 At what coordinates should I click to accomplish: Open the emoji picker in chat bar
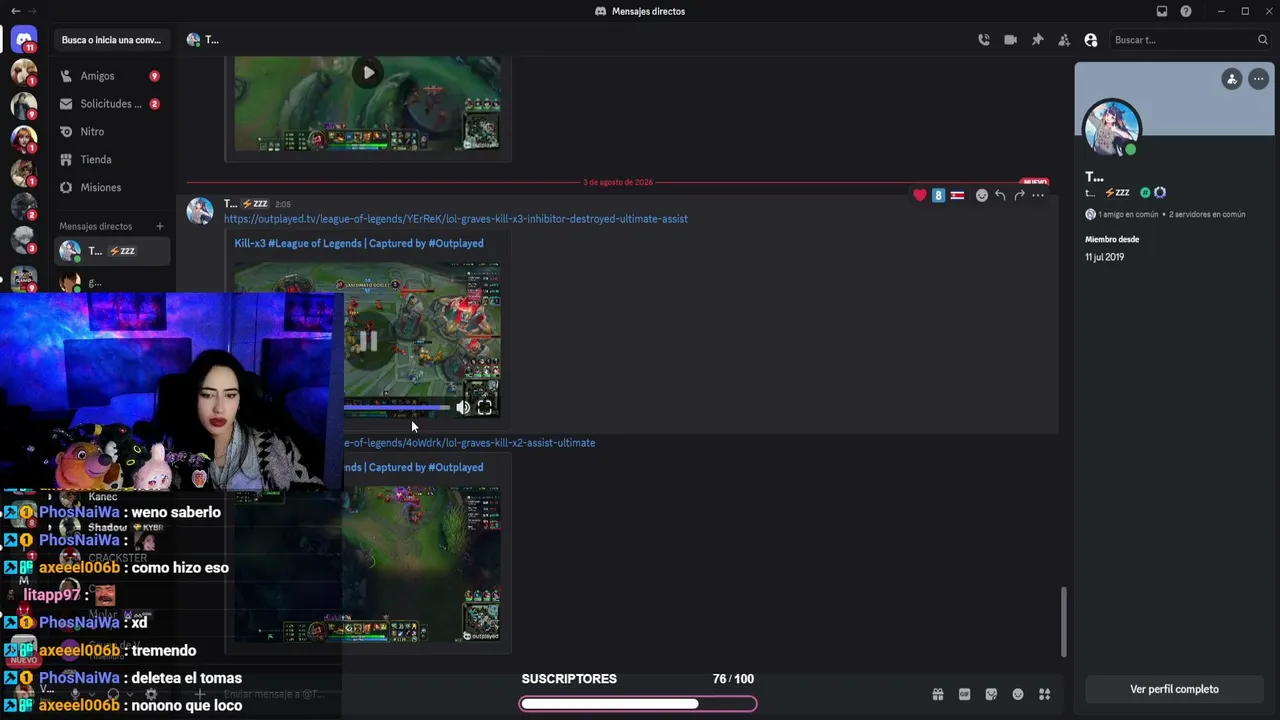[x=1018, y=694]
